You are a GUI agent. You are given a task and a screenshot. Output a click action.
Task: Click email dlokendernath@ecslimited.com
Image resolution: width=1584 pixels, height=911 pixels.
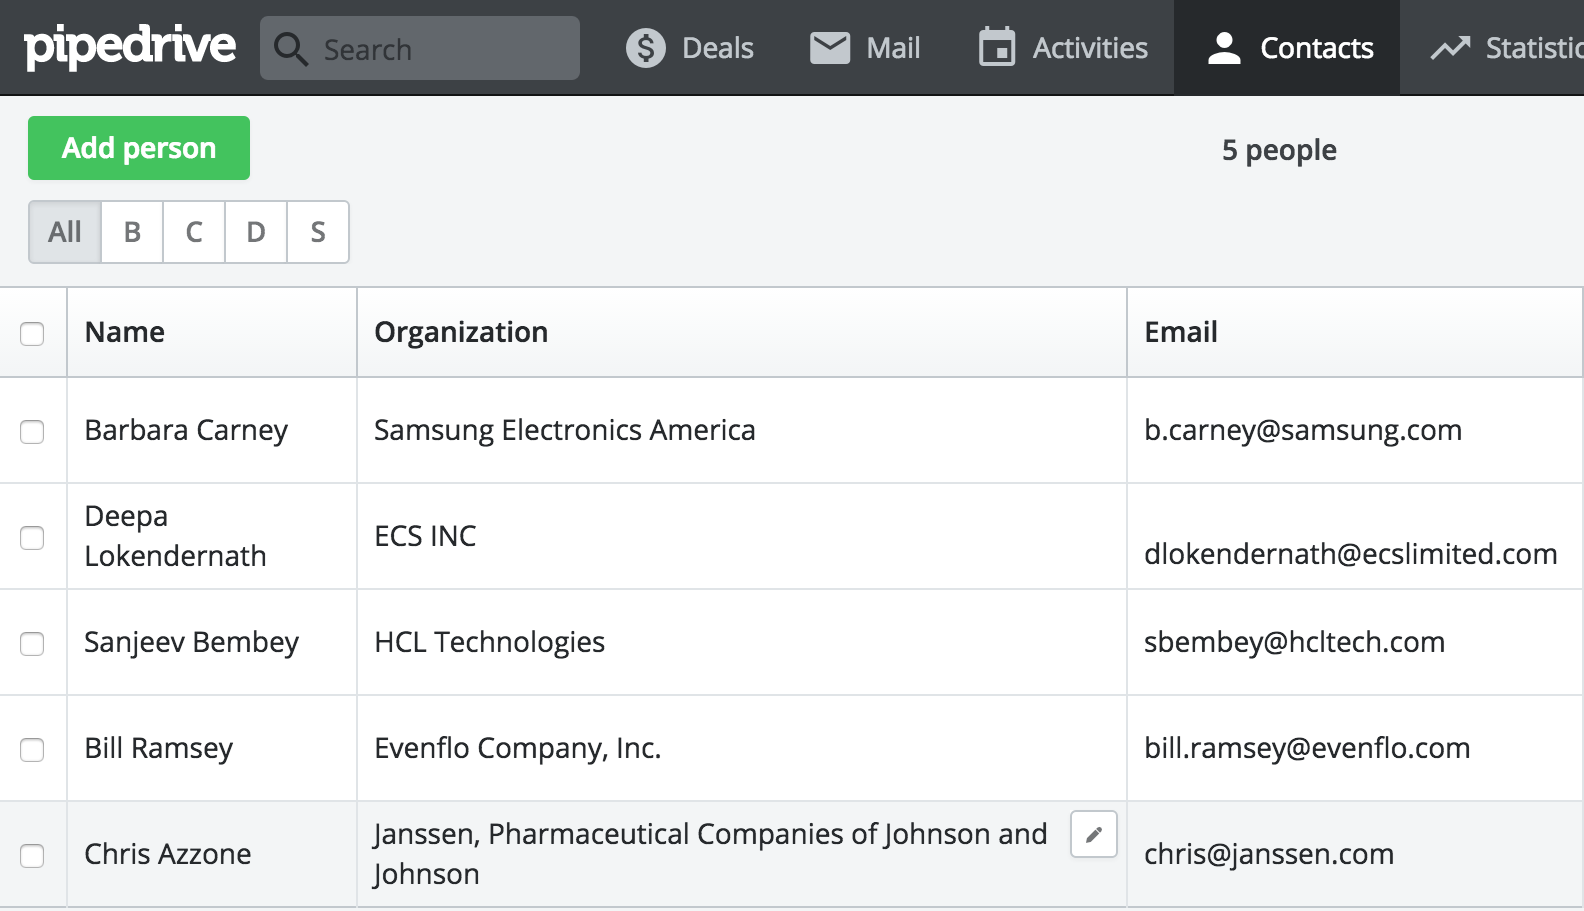pyautogui.click(x=1351, y=554)
